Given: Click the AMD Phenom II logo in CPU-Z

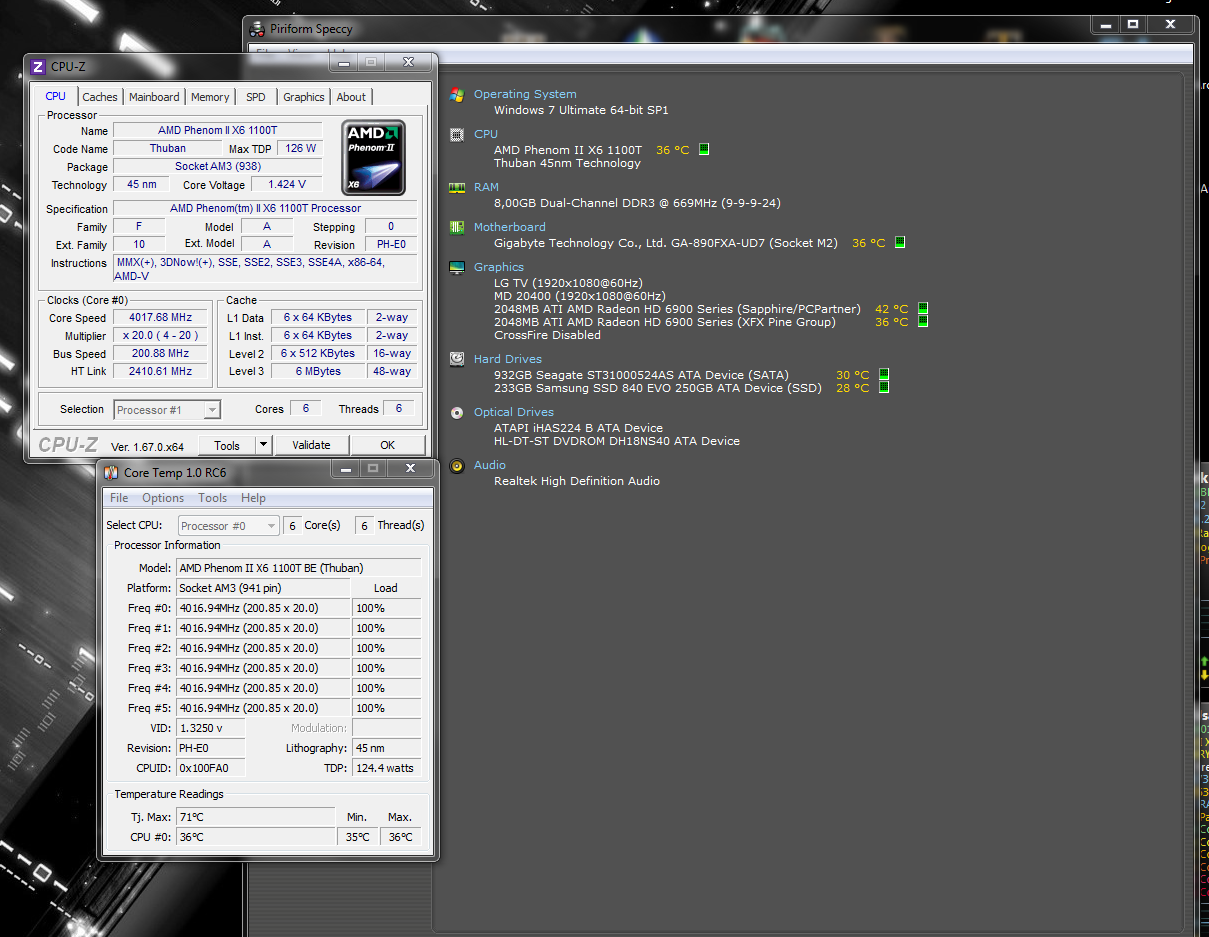Looking at the screenshot, I should tap(373, 157).
